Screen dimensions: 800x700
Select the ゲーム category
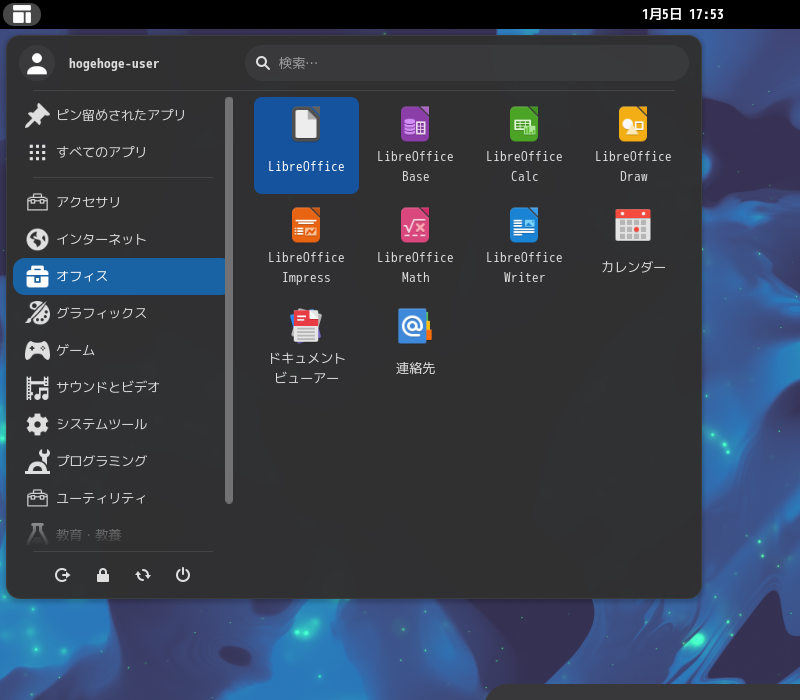point(119,350)
